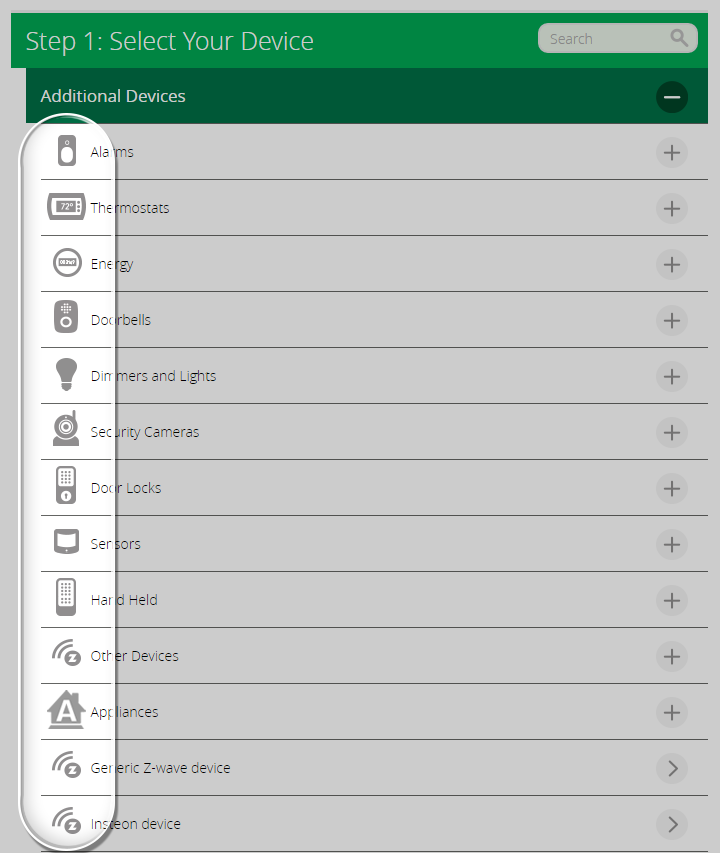Select the Hand Held label
This screenshot has width=720, height=853.
(x=124, y=600)
